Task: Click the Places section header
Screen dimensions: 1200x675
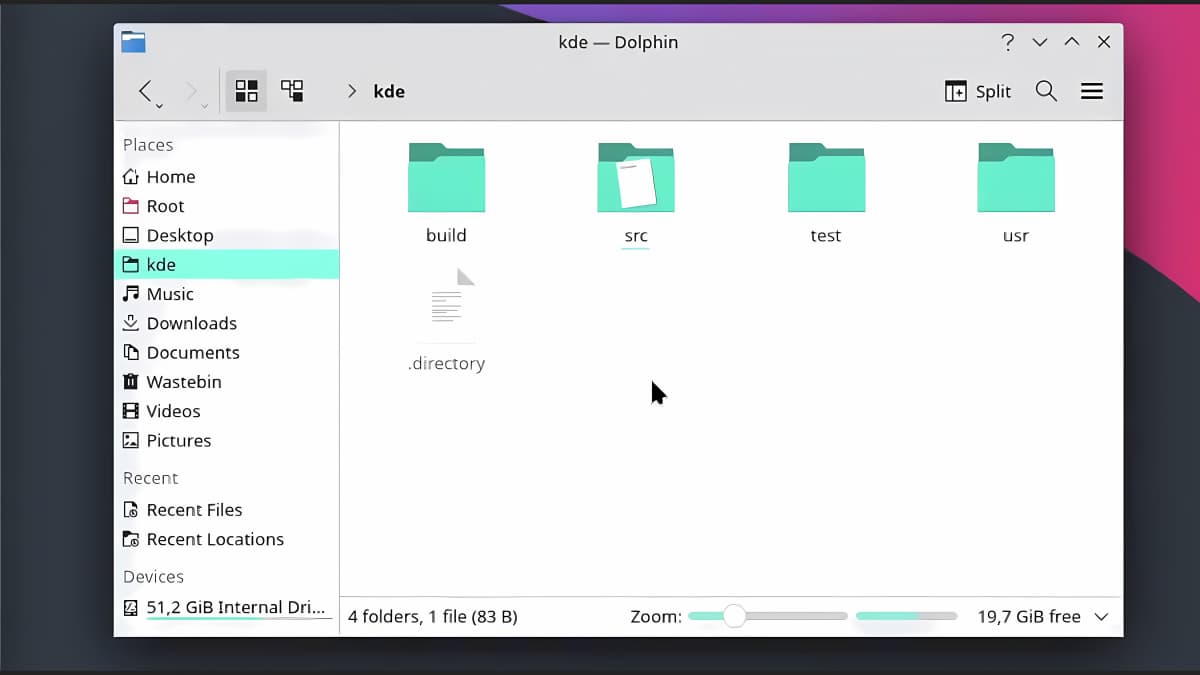Action: (x=148, y=145)
